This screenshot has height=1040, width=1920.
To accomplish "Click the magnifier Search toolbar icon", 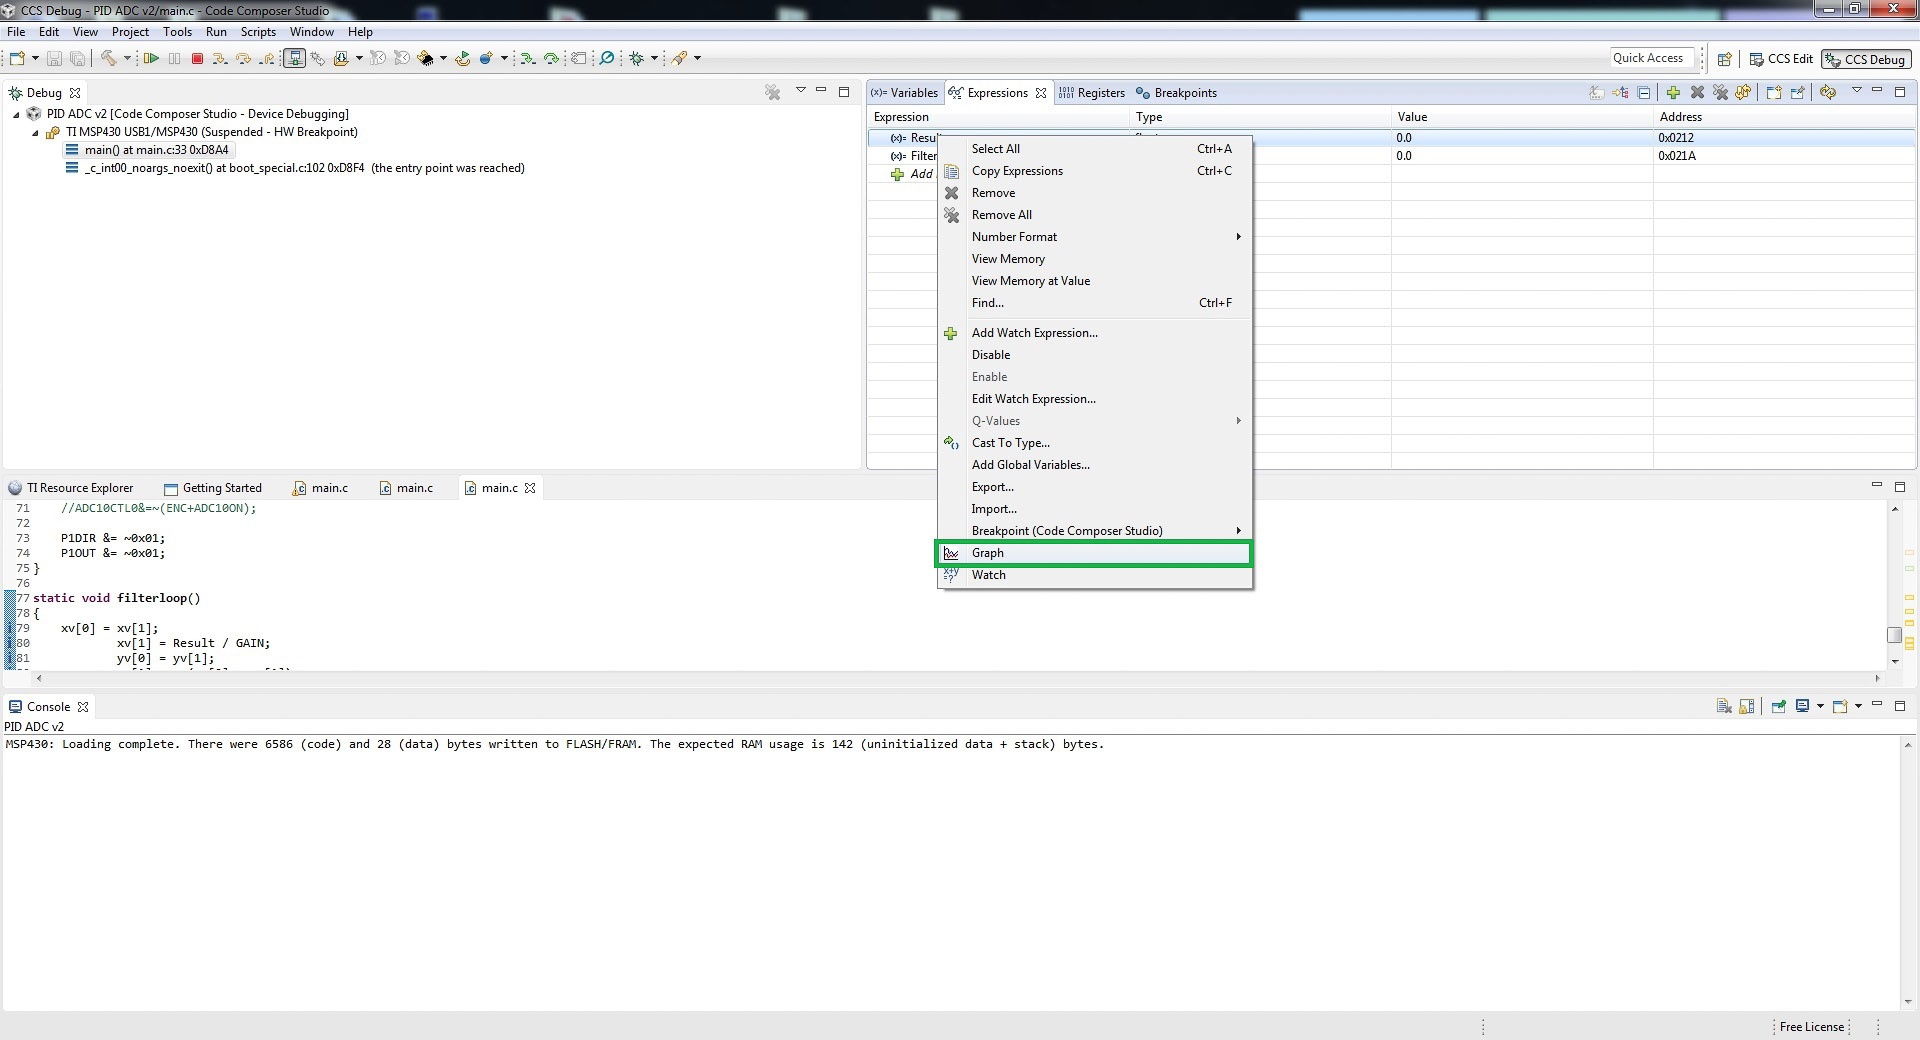I will (x=606, y=59).
